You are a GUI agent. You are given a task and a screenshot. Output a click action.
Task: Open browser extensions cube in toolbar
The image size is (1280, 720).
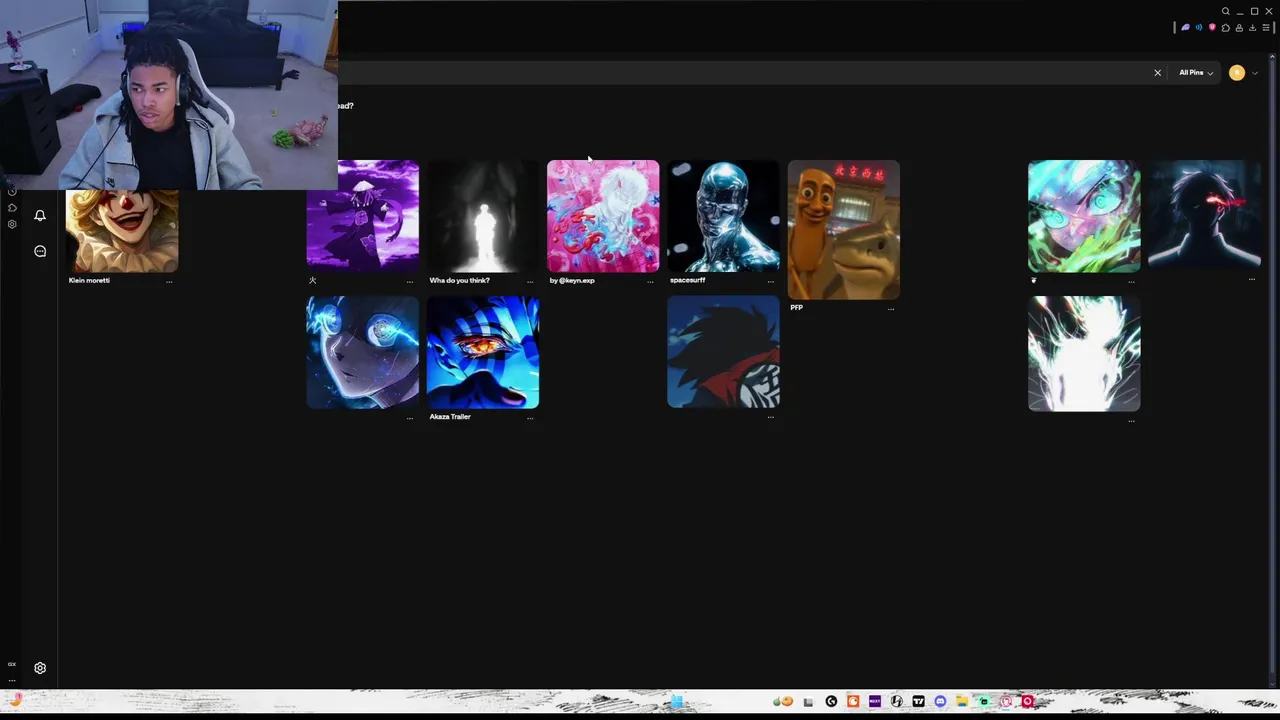coord(1226,27)
